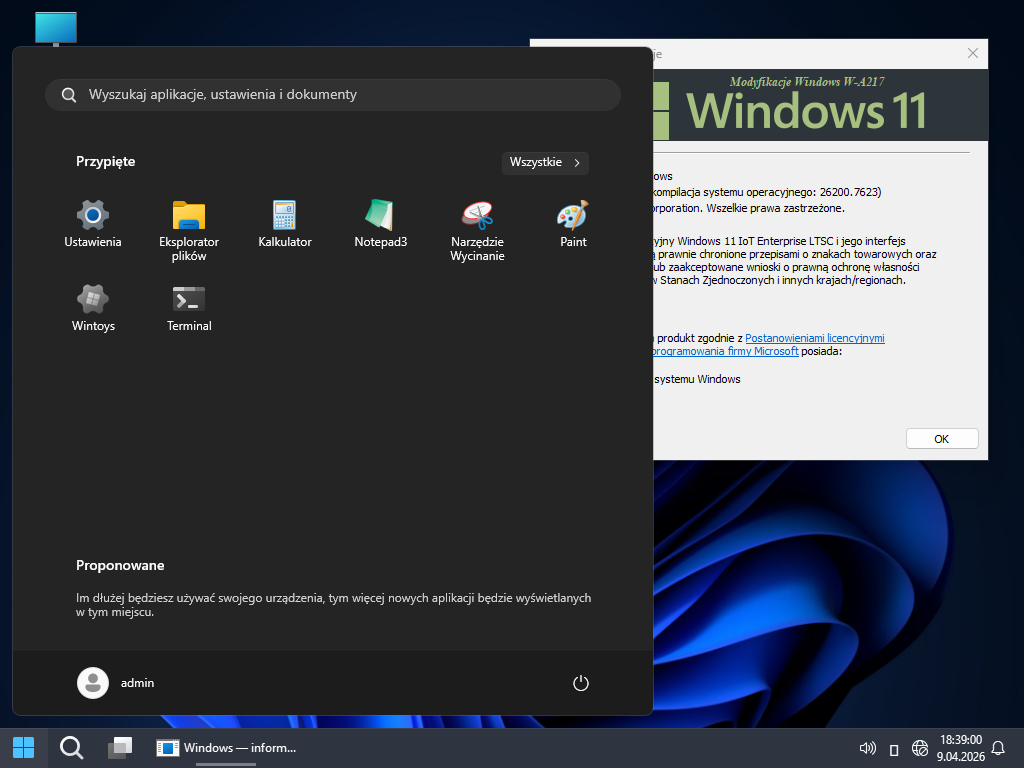1024x768 pixels.
Task: Launch the Paint app
Action: (x=573, y=223)
